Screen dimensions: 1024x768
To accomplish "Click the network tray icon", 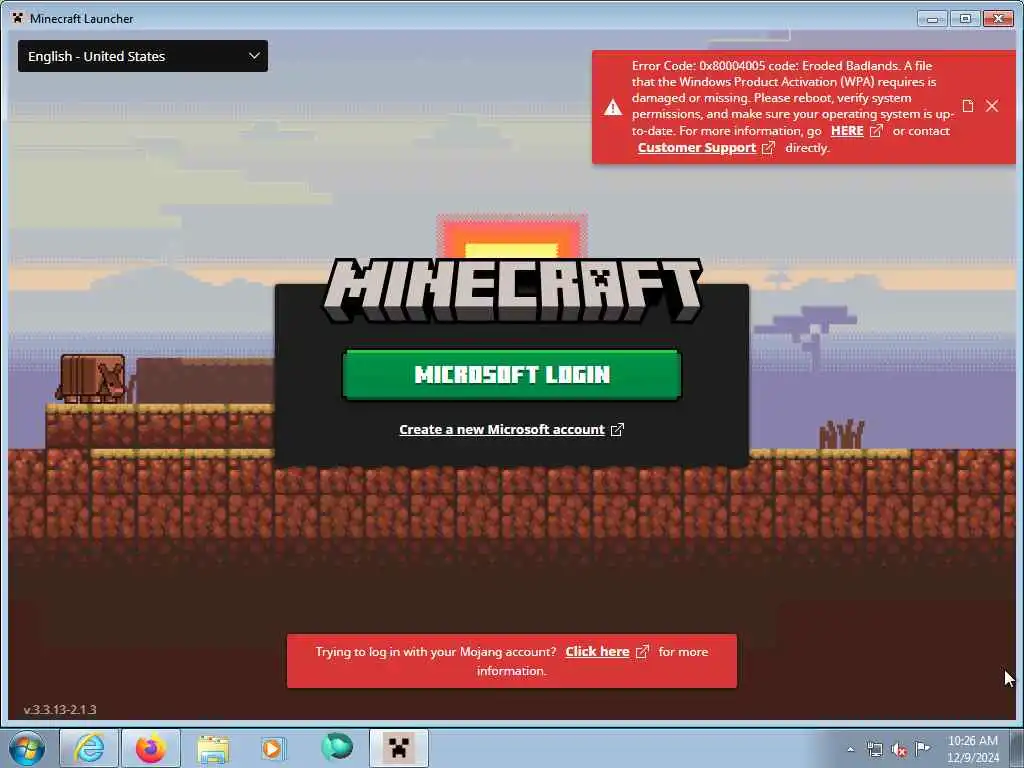I will click(874, 750).
